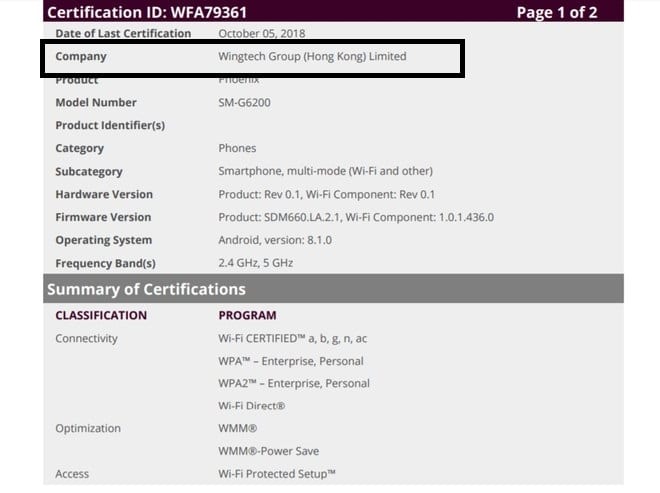Click the 'Subcategory' label
The image size is (660, 493).
pos(89,171)
